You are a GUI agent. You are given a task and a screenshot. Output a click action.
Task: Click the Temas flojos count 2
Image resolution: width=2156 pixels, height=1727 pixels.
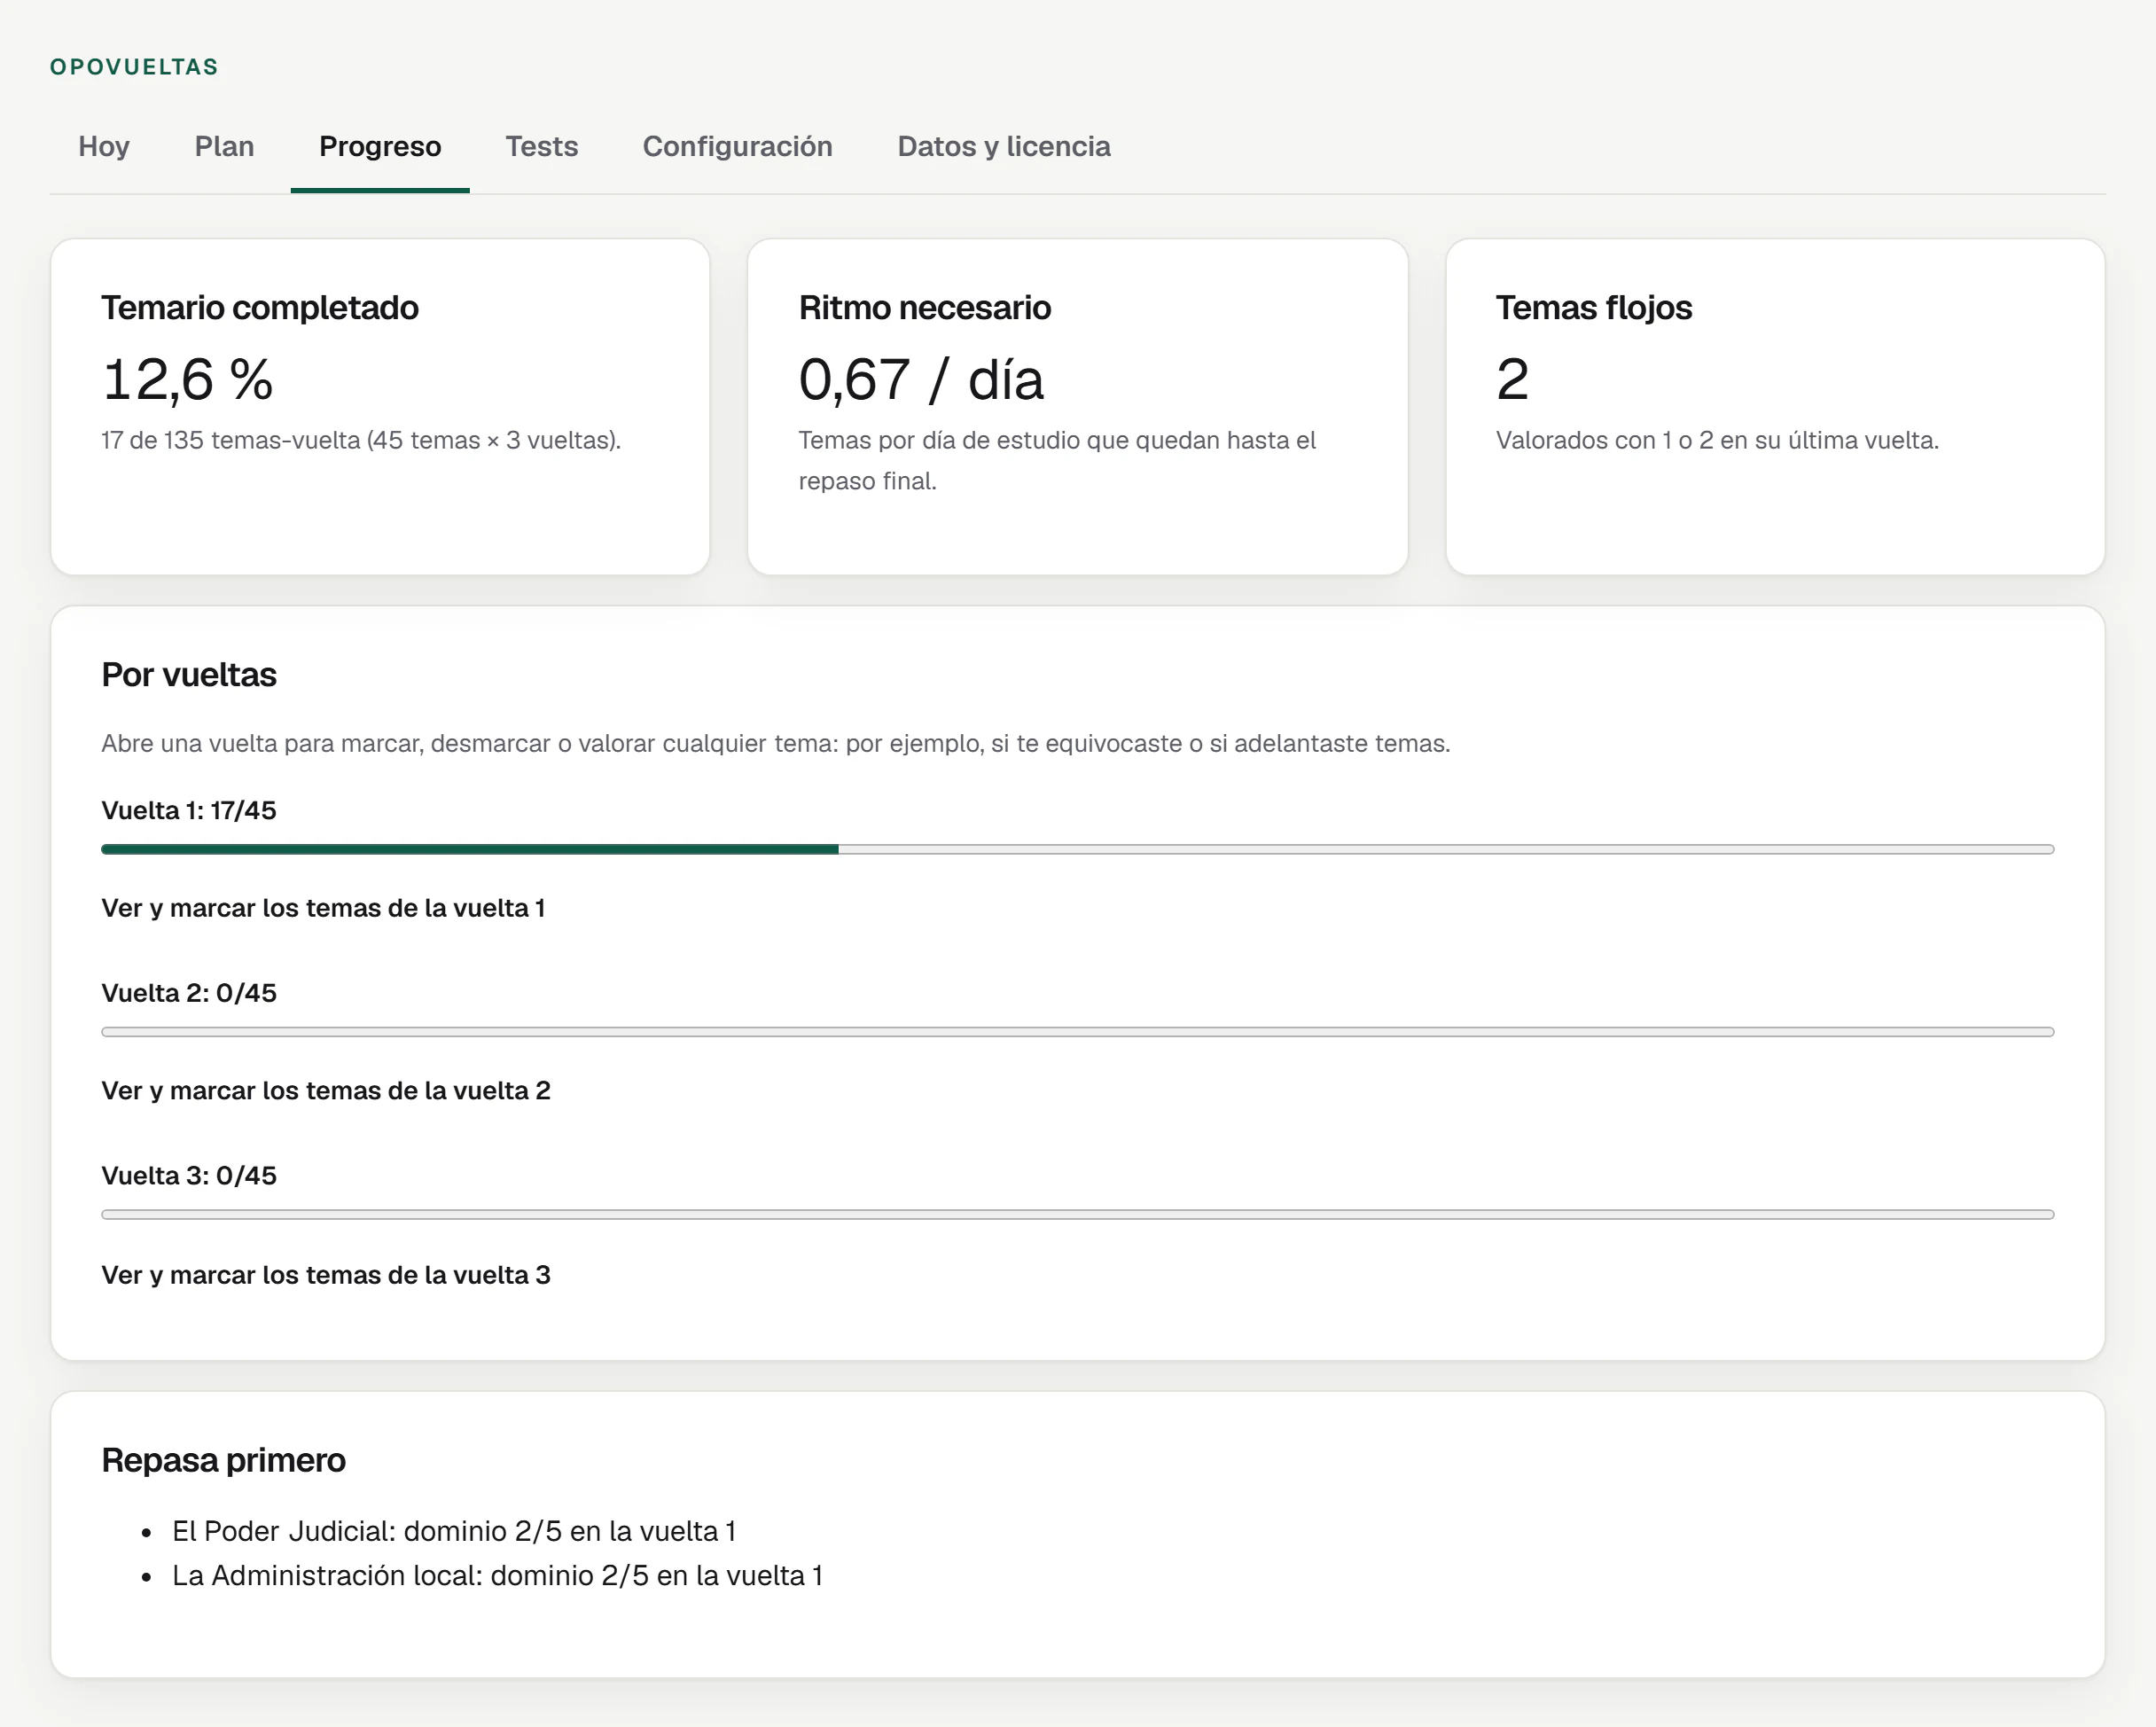pos(1512,380)
